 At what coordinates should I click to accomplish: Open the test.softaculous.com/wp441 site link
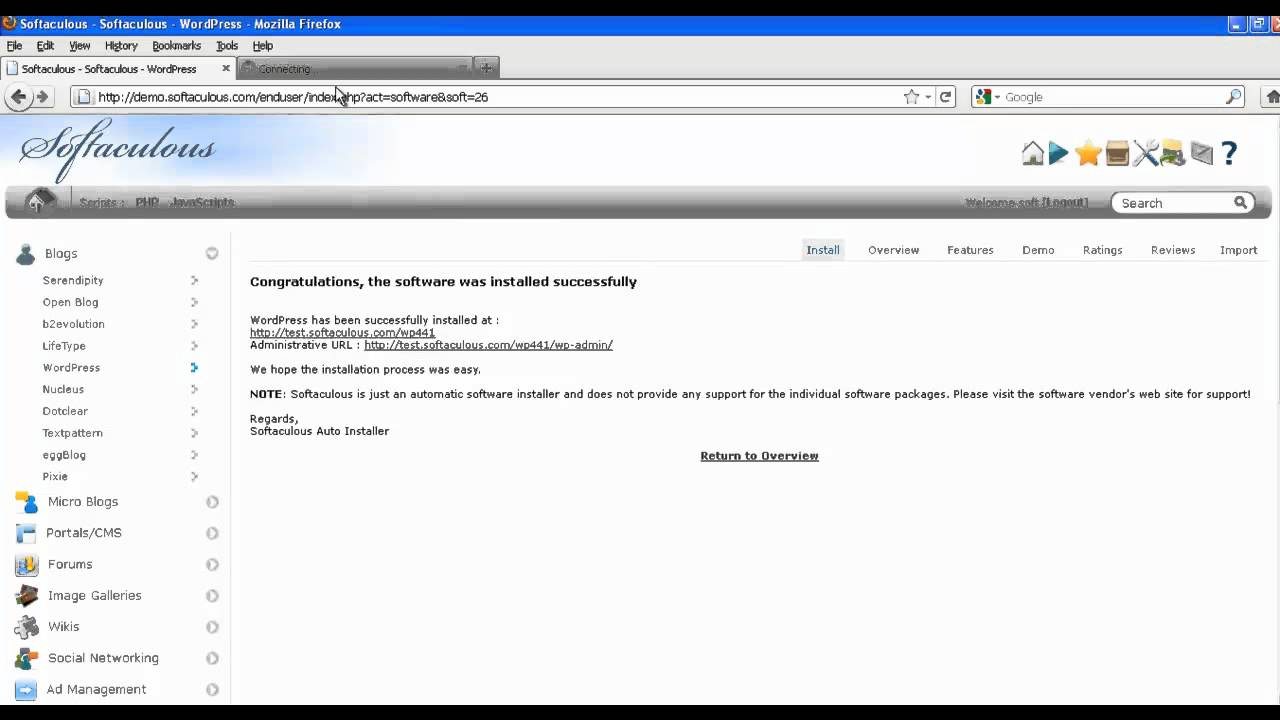[x=342, y=332]
